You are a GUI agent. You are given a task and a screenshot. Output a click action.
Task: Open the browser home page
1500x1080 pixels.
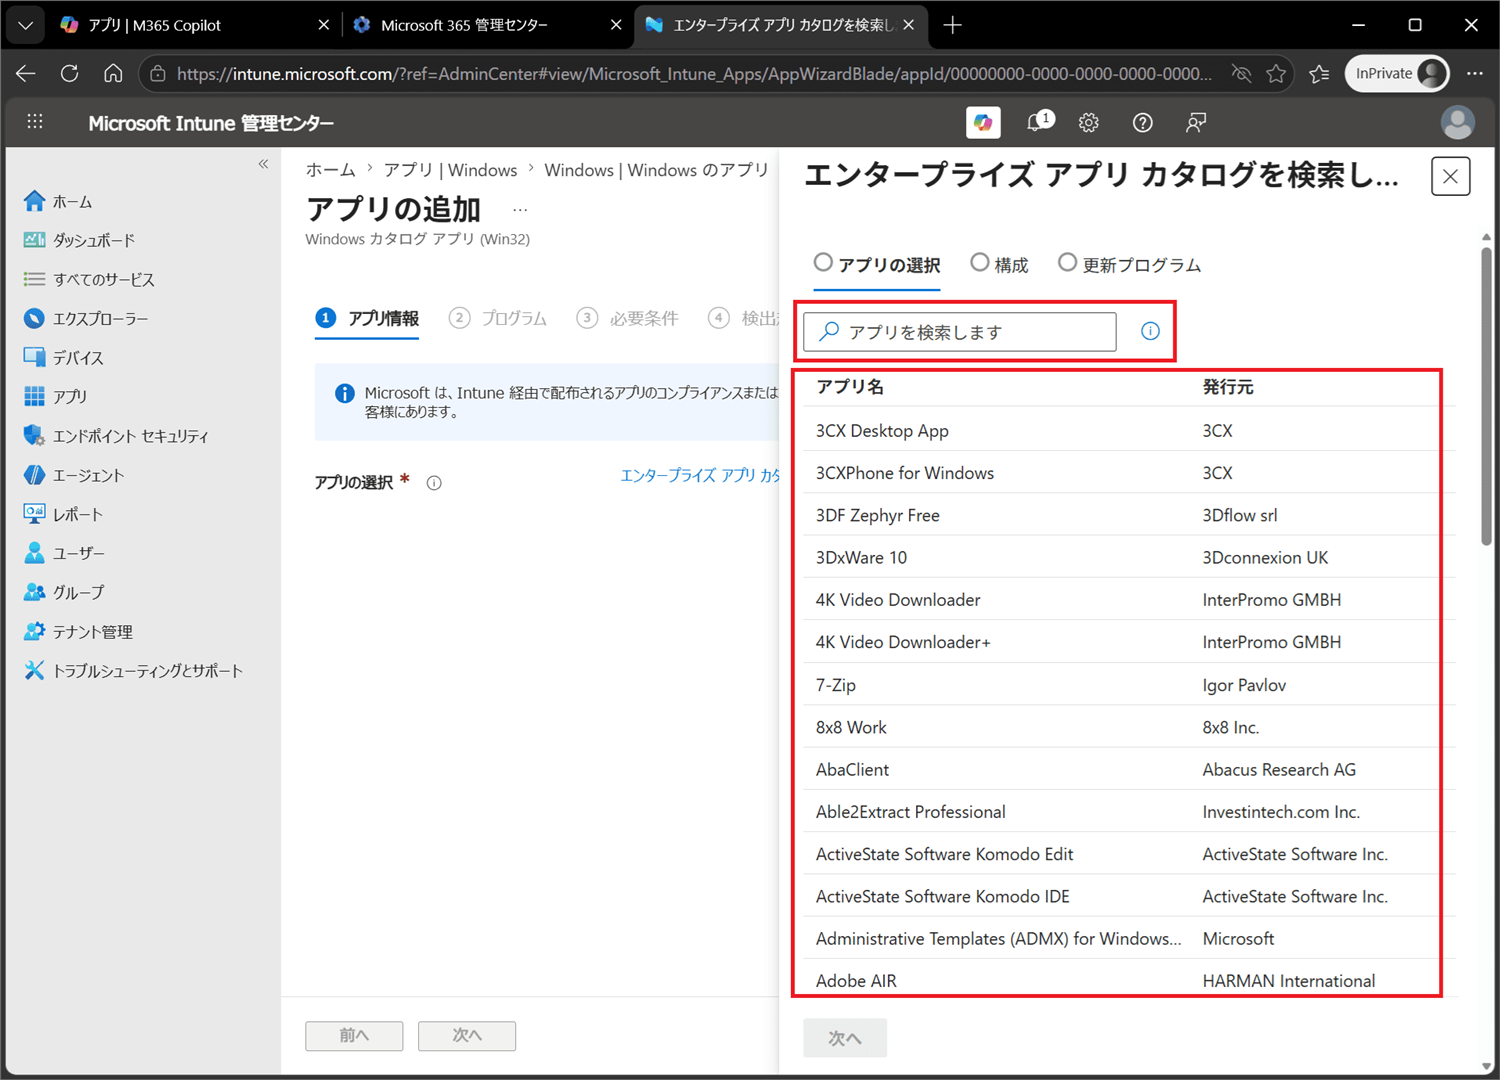(113, 73)
